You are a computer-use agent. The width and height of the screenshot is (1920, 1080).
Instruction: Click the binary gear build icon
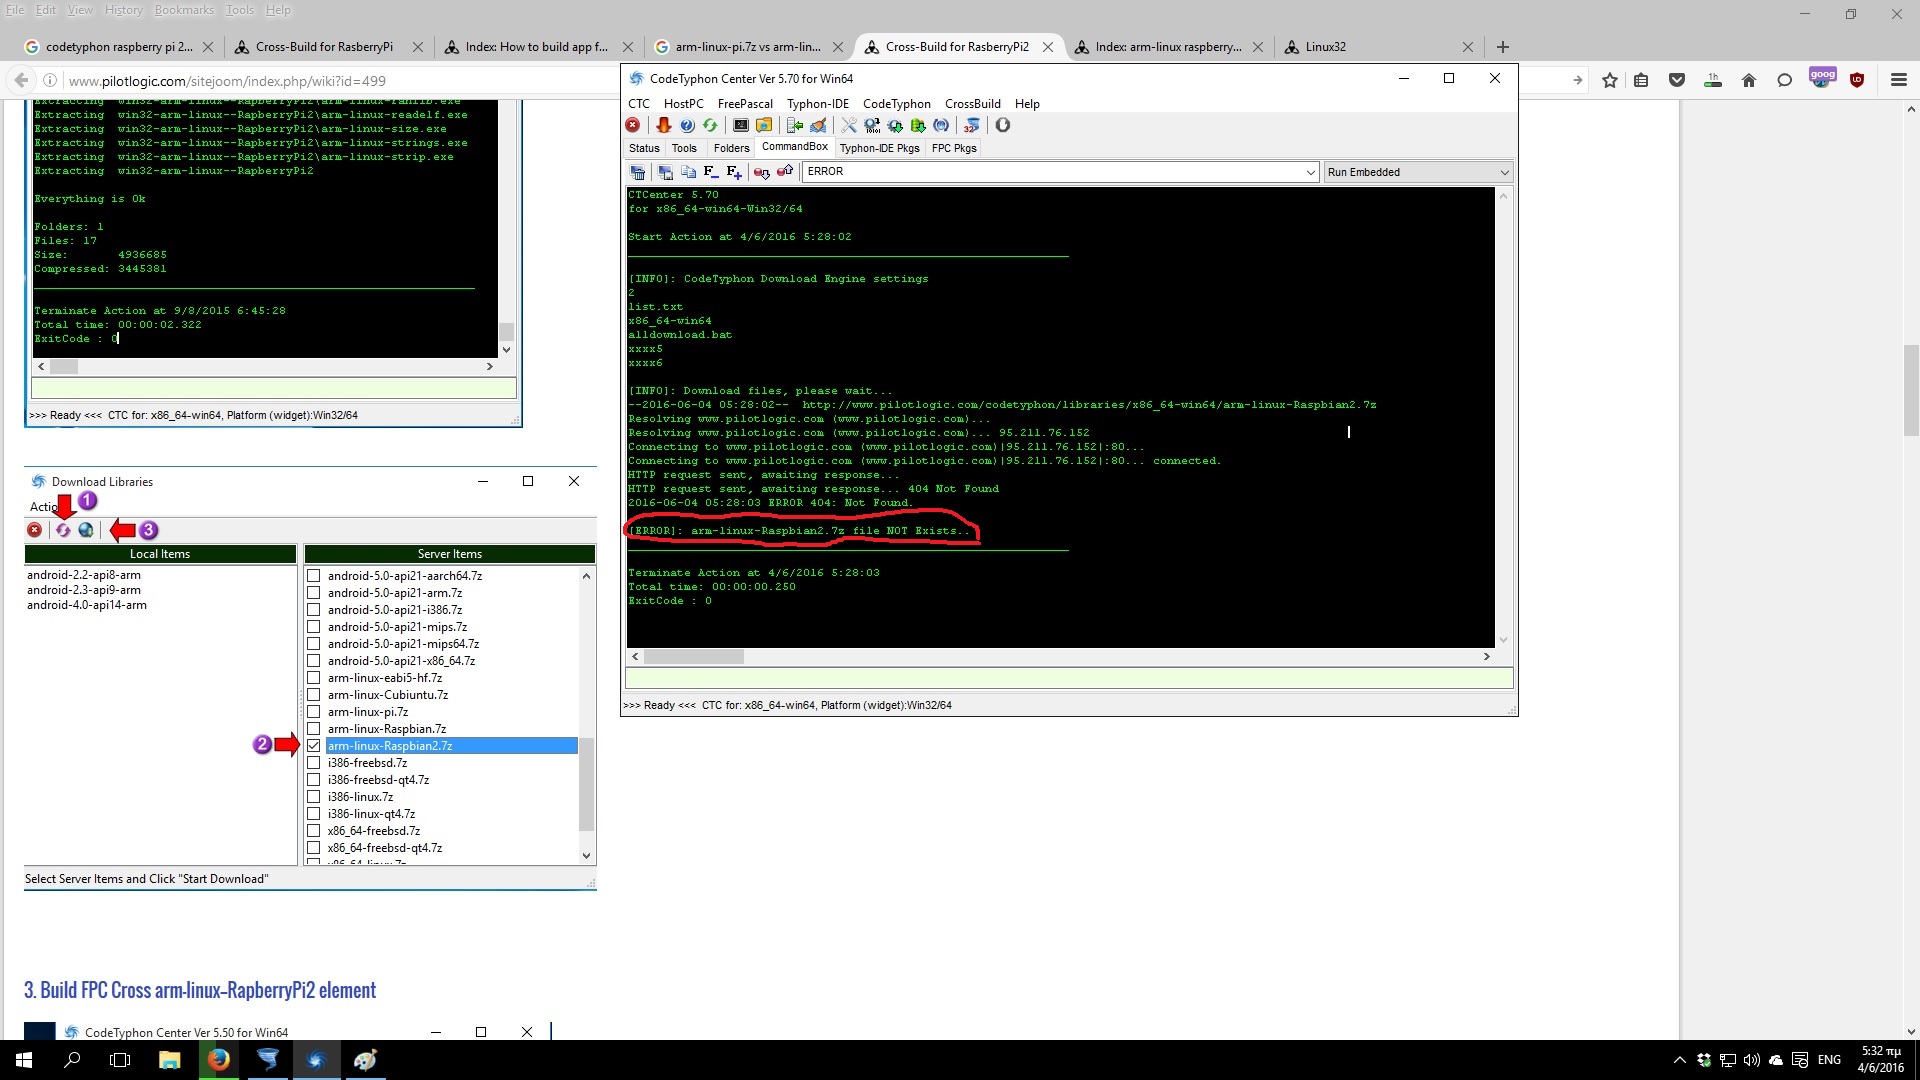[872, 125]
